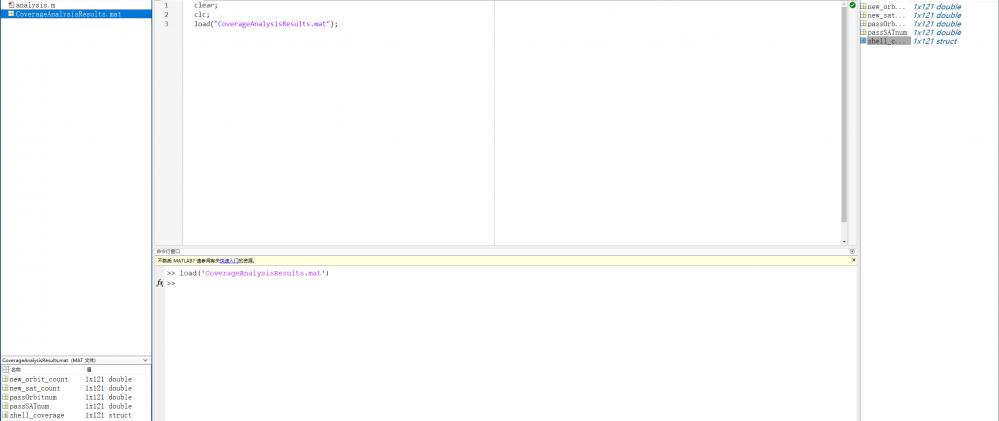
Task: Click the command window actions icon
Action: pos(853,251)
